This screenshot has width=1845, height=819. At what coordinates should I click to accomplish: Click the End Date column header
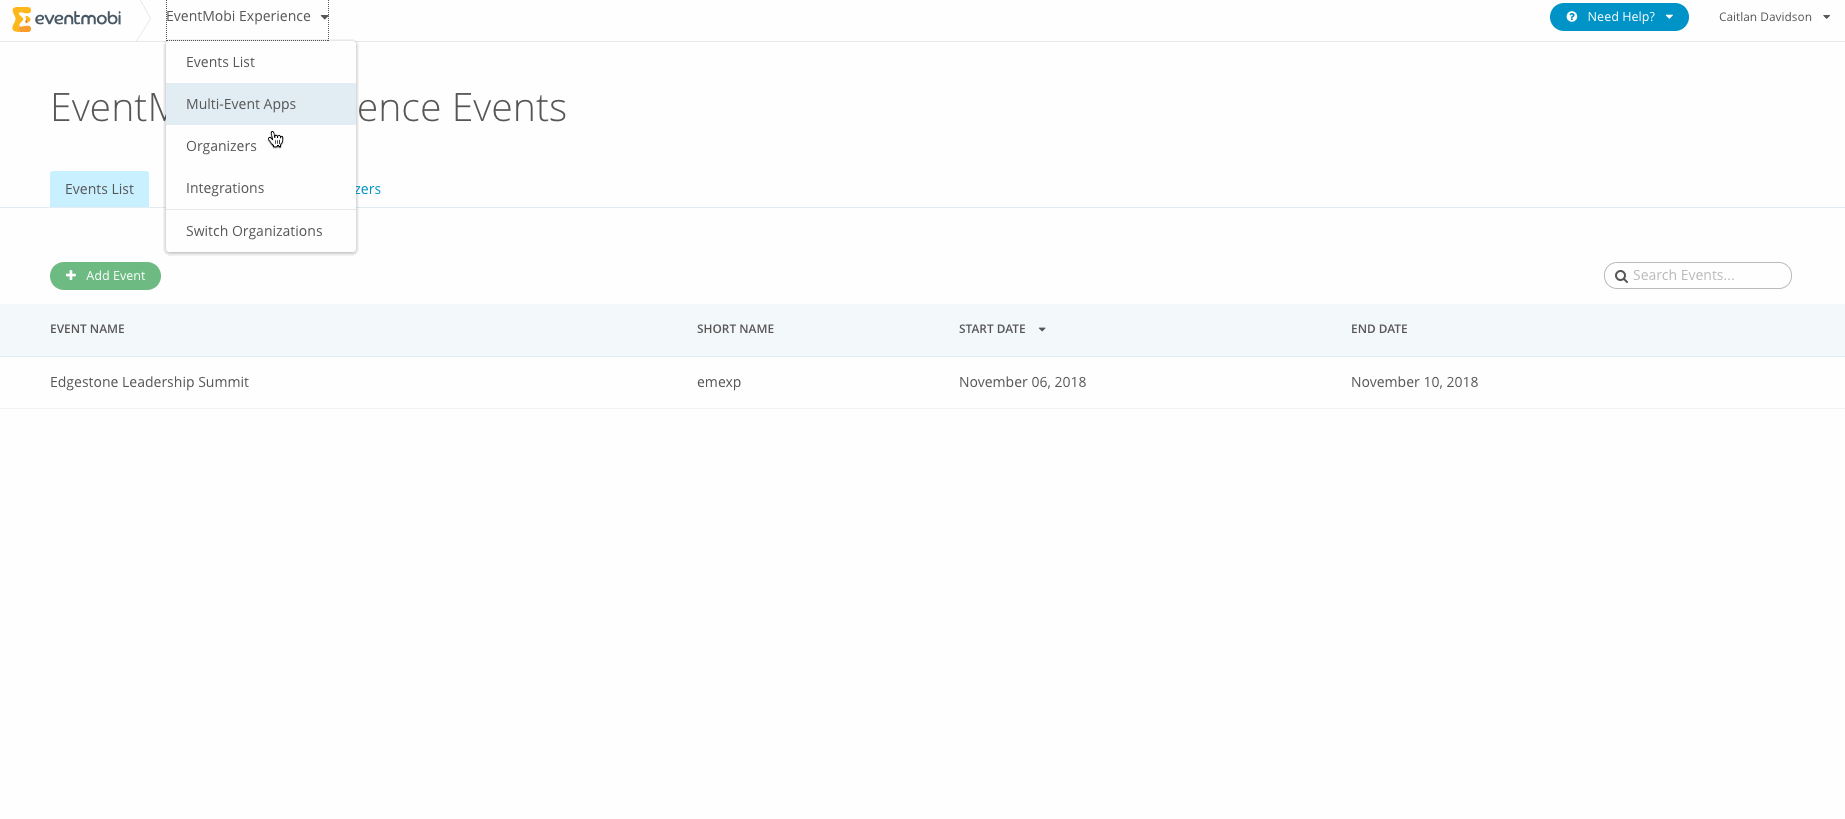[1379, 329]
